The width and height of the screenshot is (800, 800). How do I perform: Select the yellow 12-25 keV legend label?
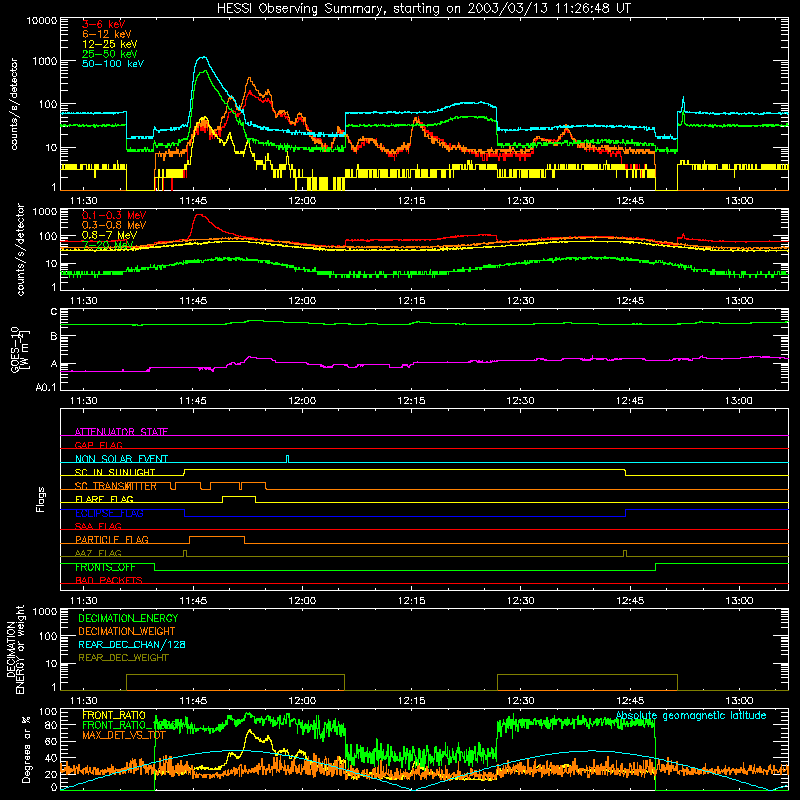pos(109,44)
